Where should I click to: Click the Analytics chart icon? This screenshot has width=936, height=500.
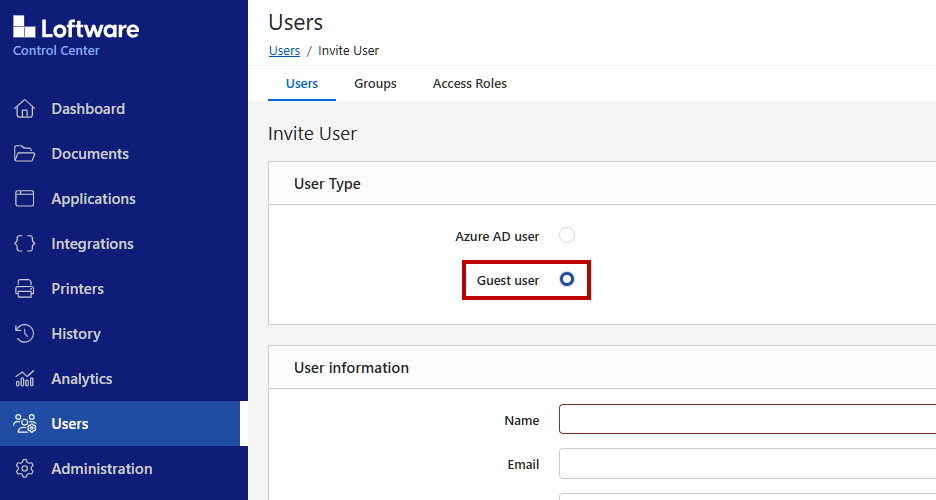coord(24,379)
